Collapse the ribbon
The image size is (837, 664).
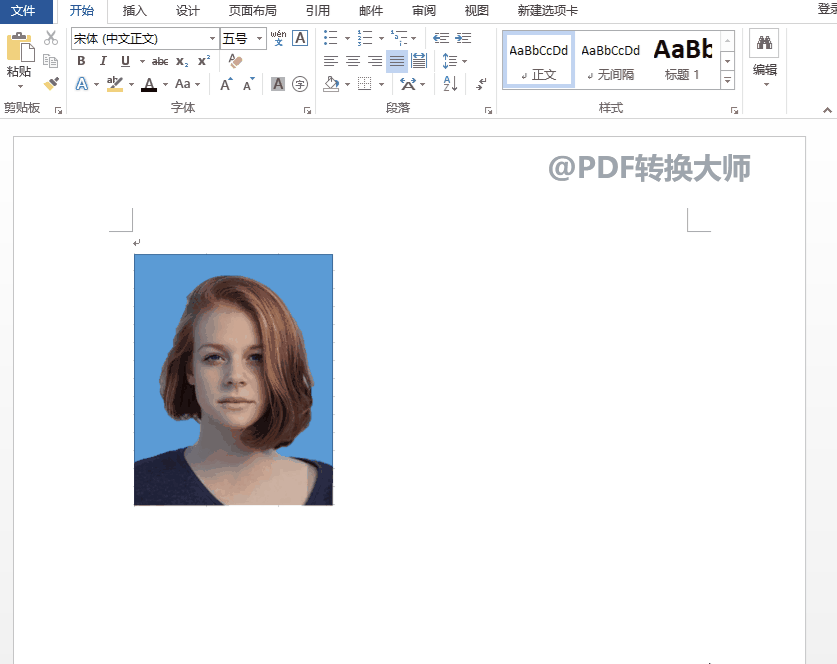(x=827, y=110)
